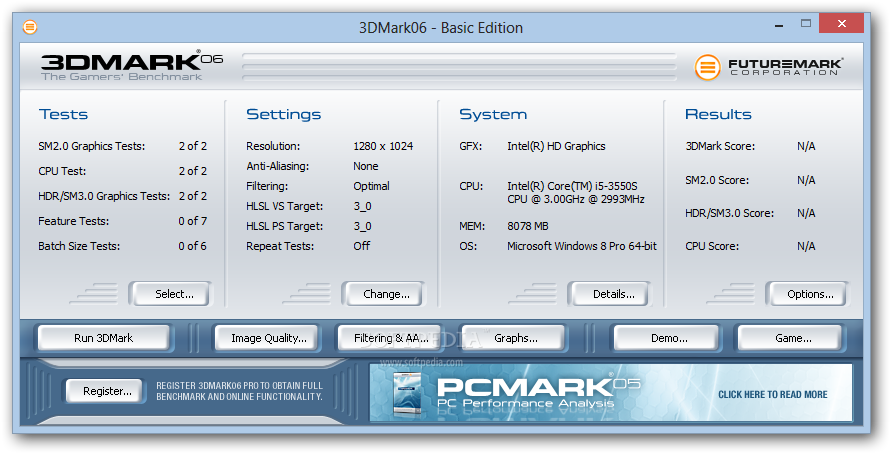The width and height of the screenshot is (891, 454).
Task: Click the Futuremark Corporation logo
Action: 769,66
